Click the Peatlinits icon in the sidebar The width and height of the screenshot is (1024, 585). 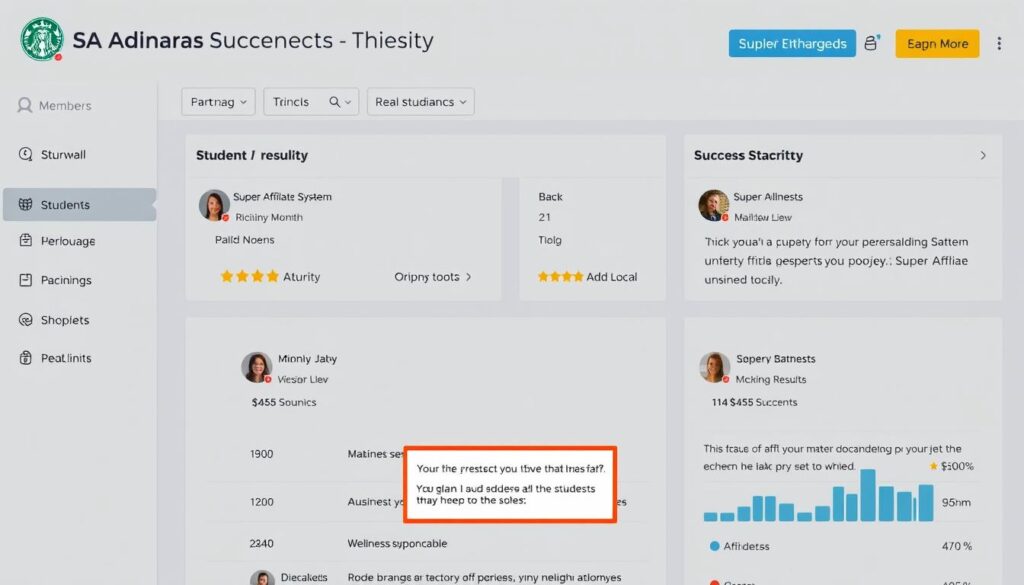pyautogui.click(x=25, y=357)
